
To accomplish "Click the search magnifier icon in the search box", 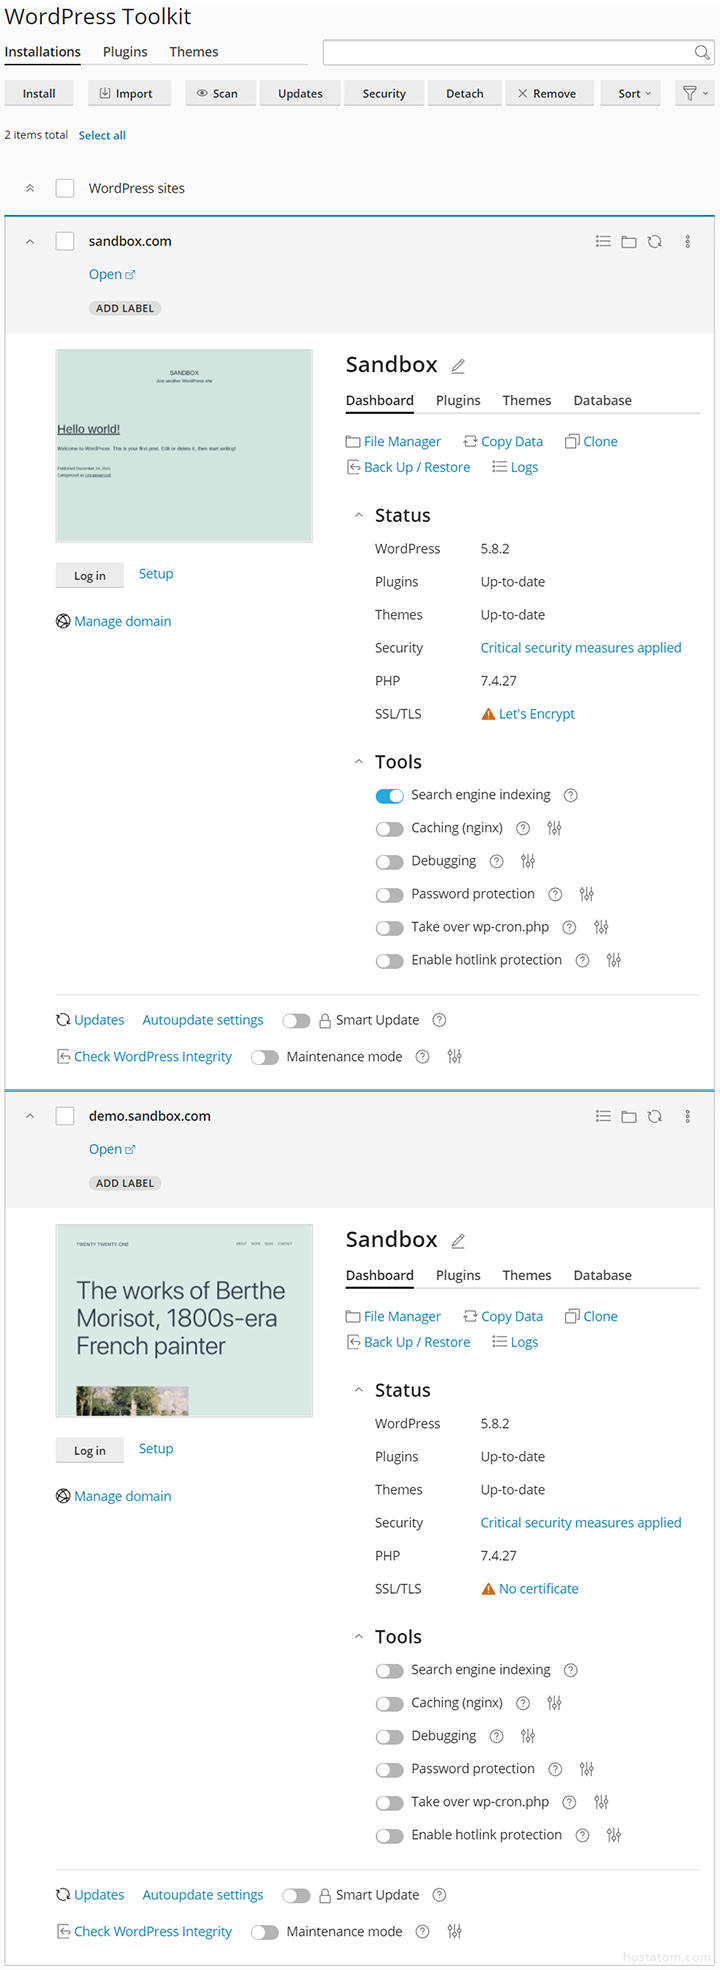I will pyautogui.click(x=702, y=52).
